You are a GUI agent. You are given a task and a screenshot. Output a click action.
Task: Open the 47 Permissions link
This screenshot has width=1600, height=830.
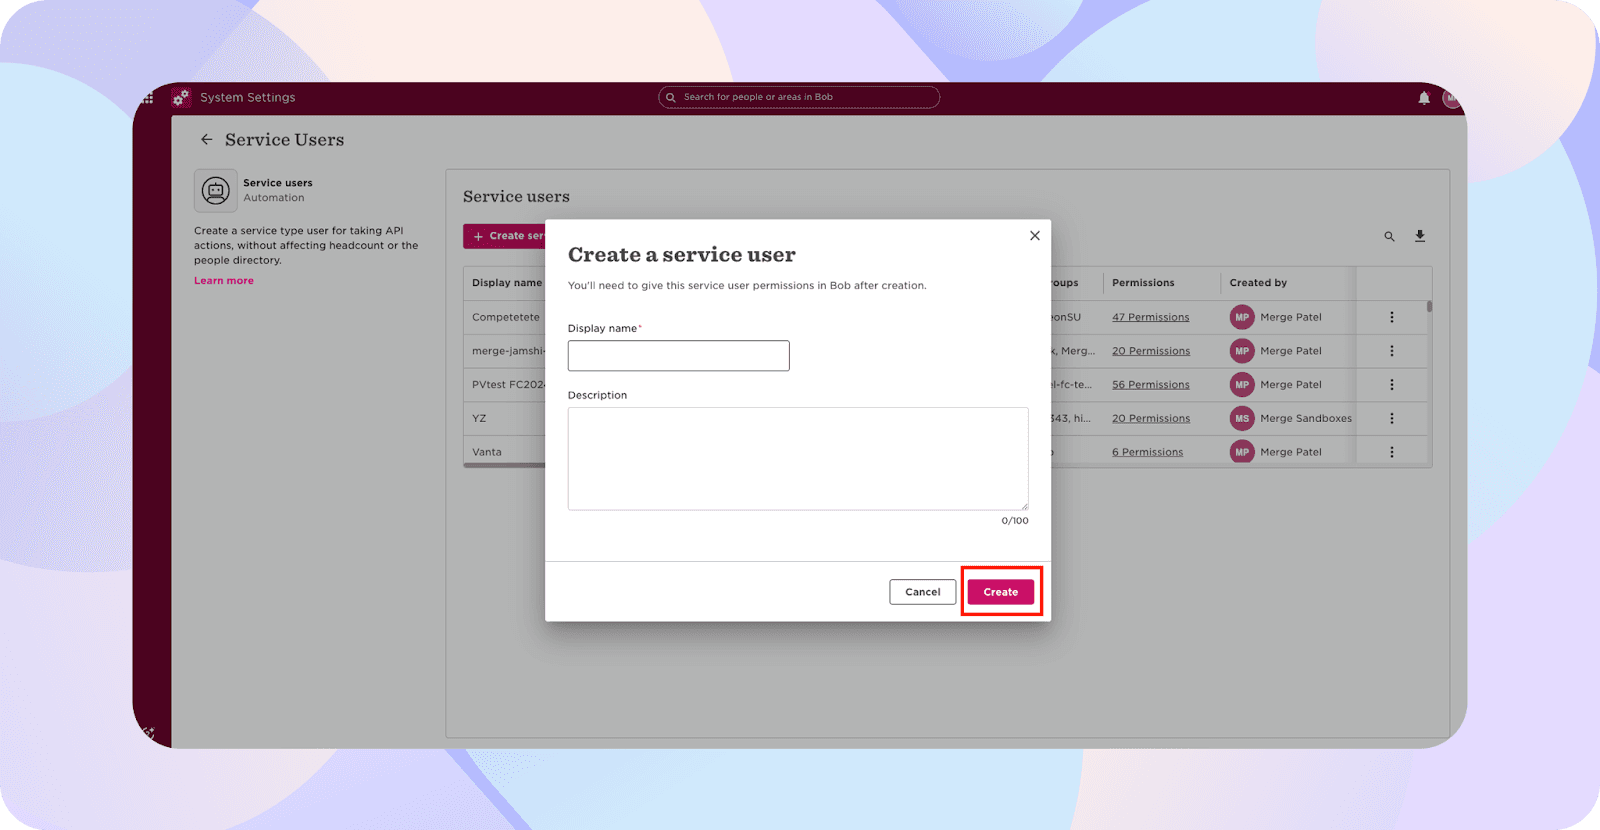tap(1150, 317)
